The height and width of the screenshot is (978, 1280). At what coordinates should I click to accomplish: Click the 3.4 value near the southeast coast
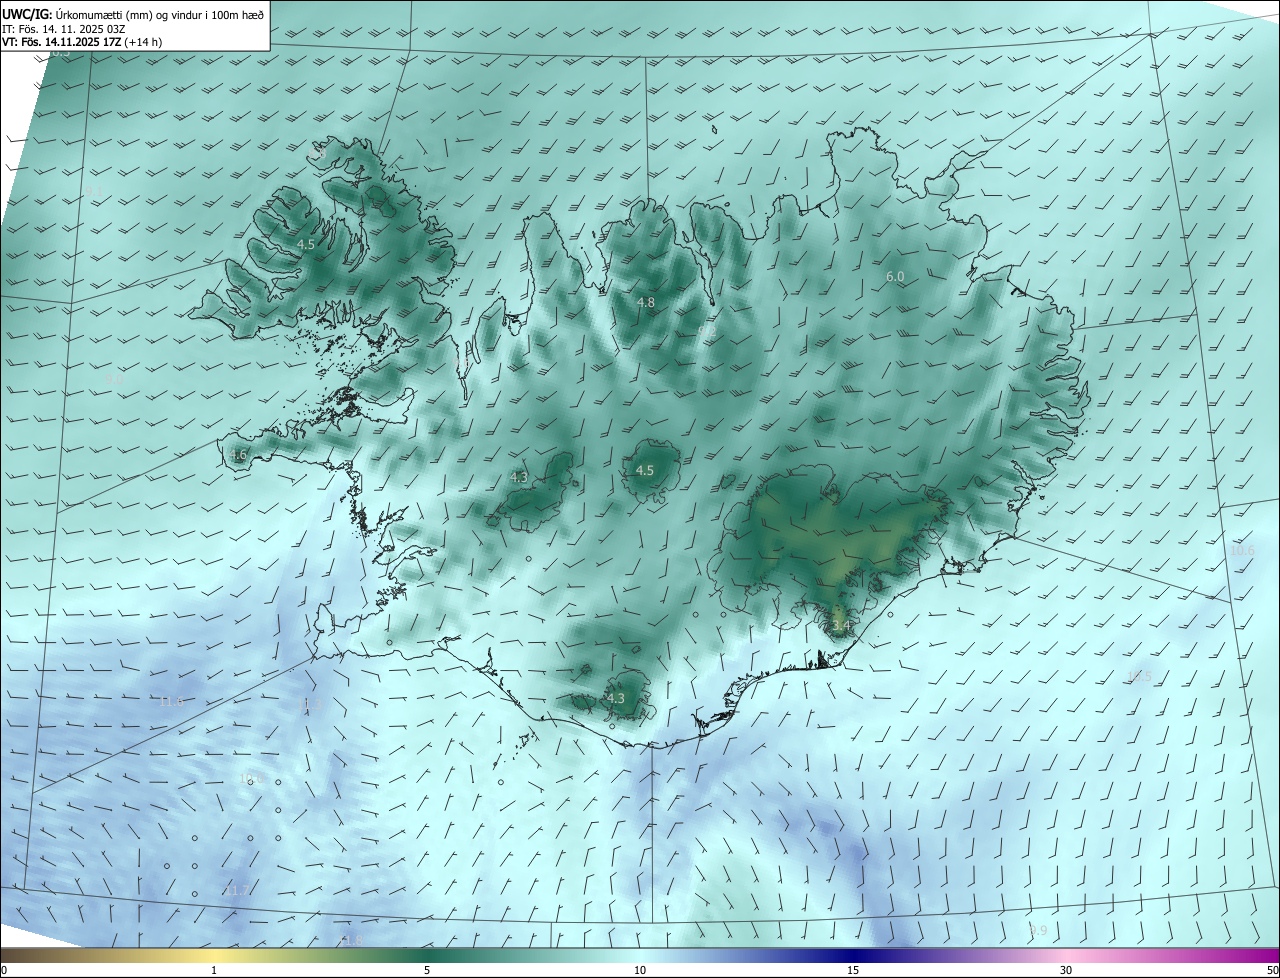coord(841,626)
